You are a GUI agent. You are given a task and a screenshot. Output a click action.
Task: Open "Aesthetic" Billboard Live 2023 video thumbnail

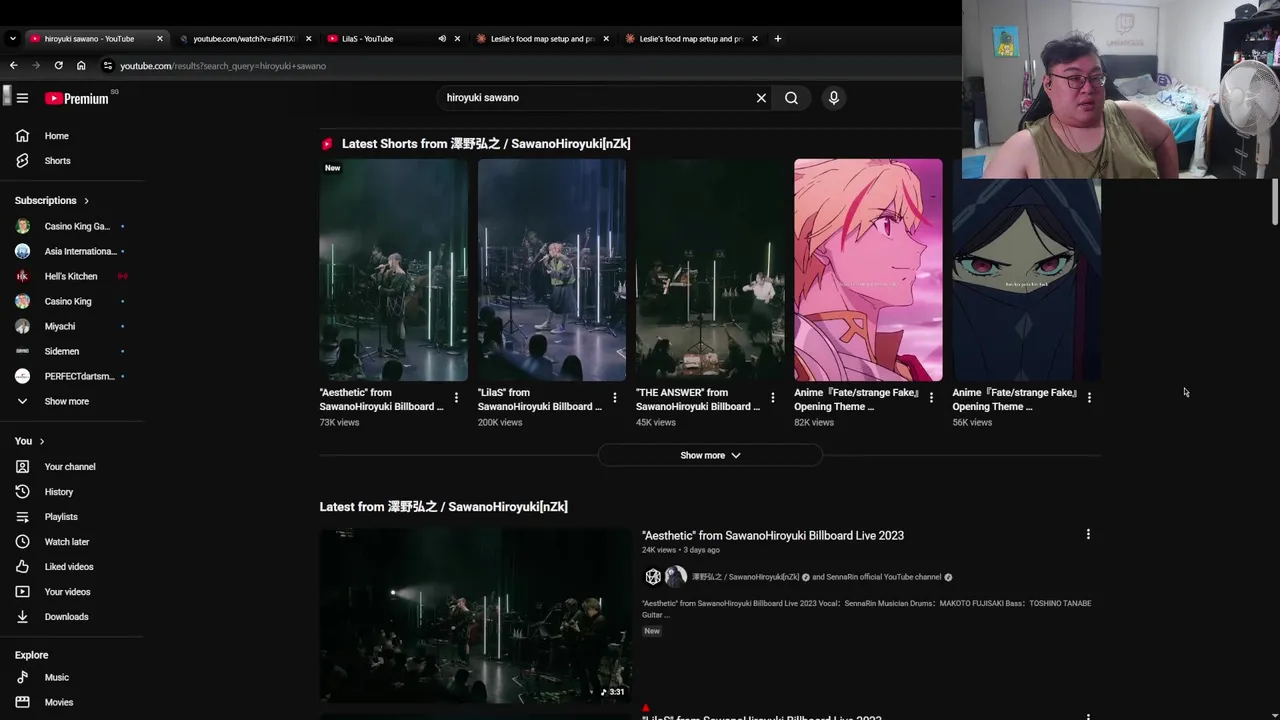tap(475, 616)
